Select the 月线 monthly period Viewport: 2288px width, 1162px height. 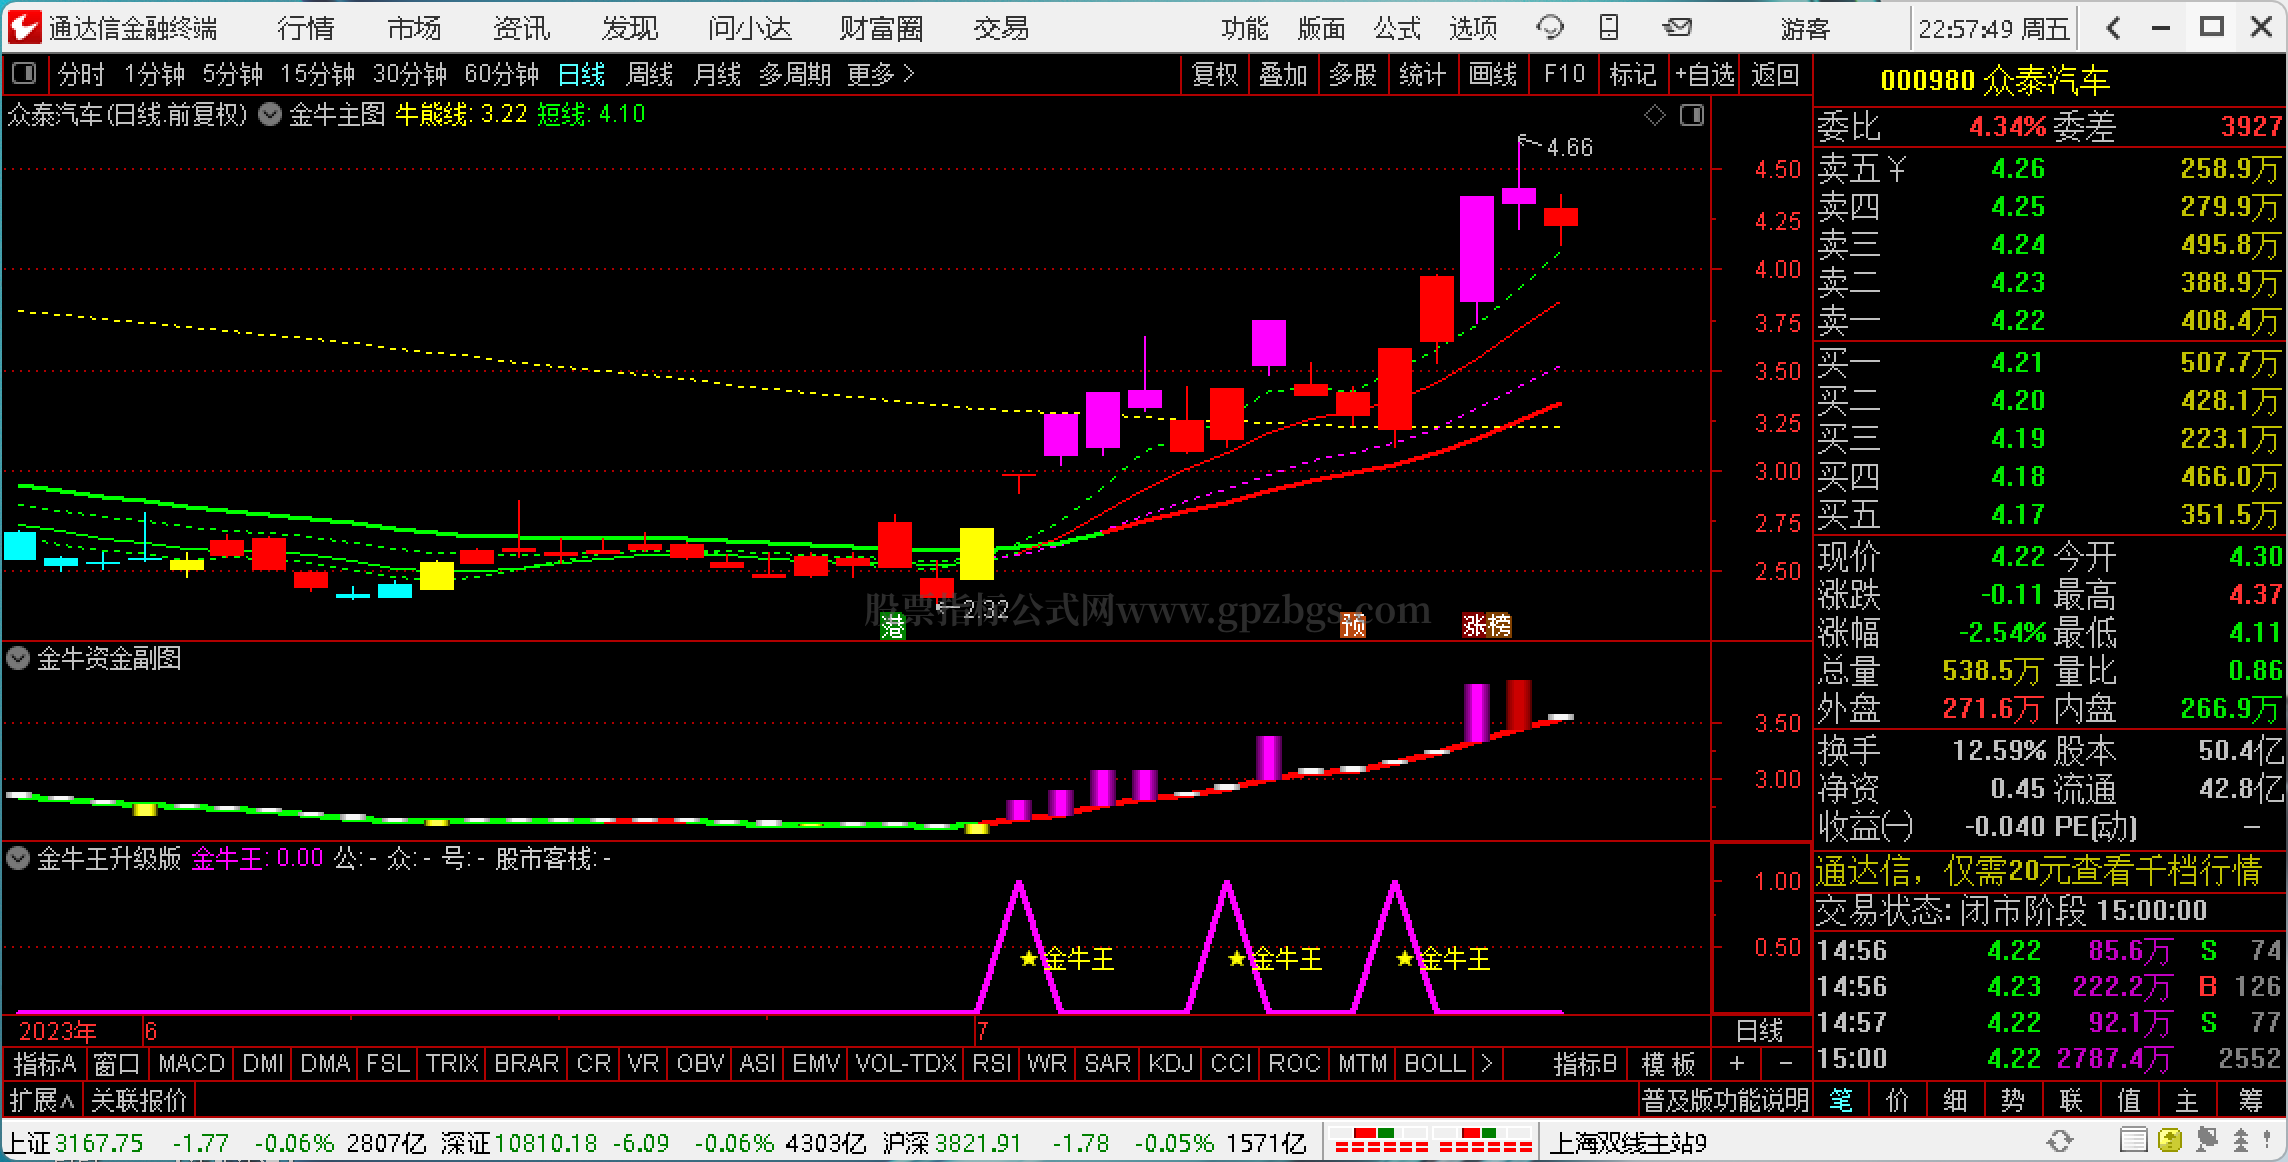[717, 74]
